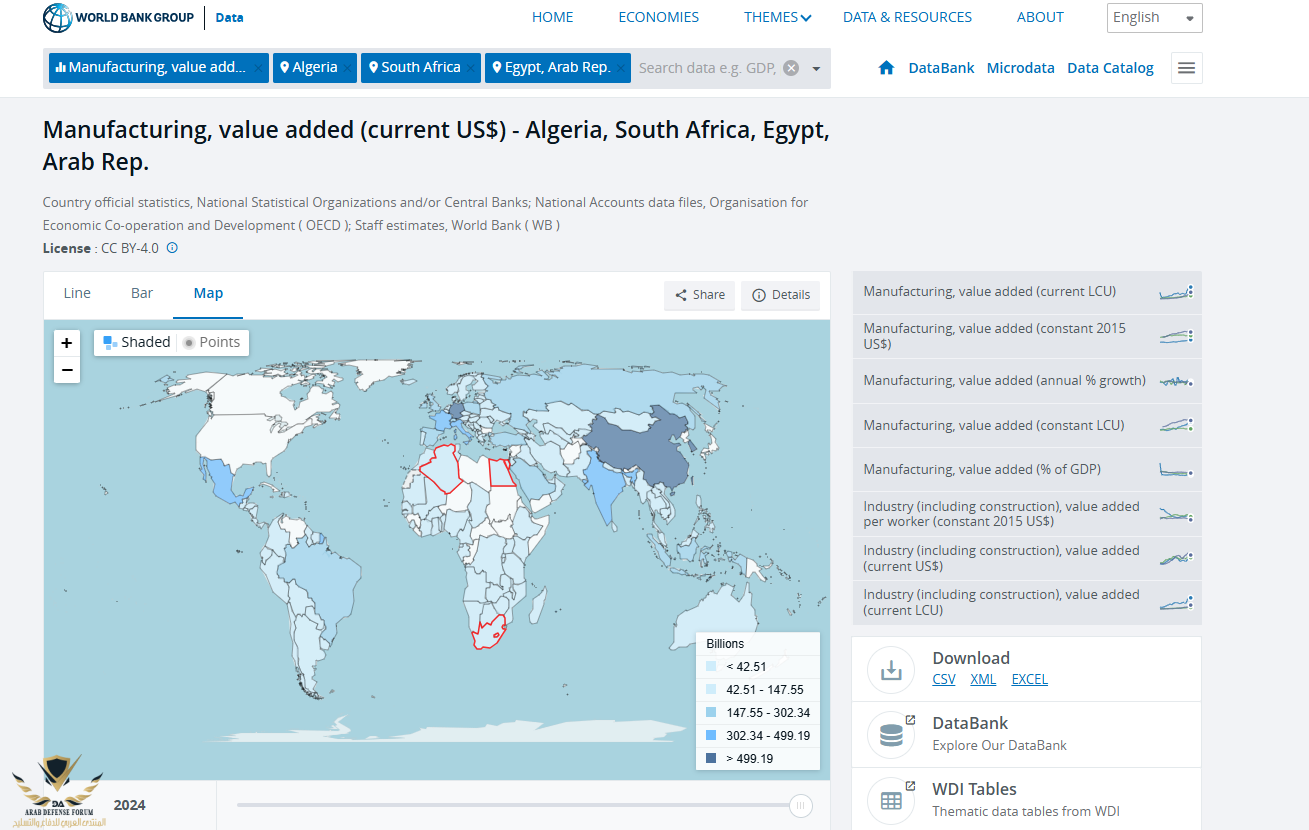Zoom out on the map

(x=67, y=370)
